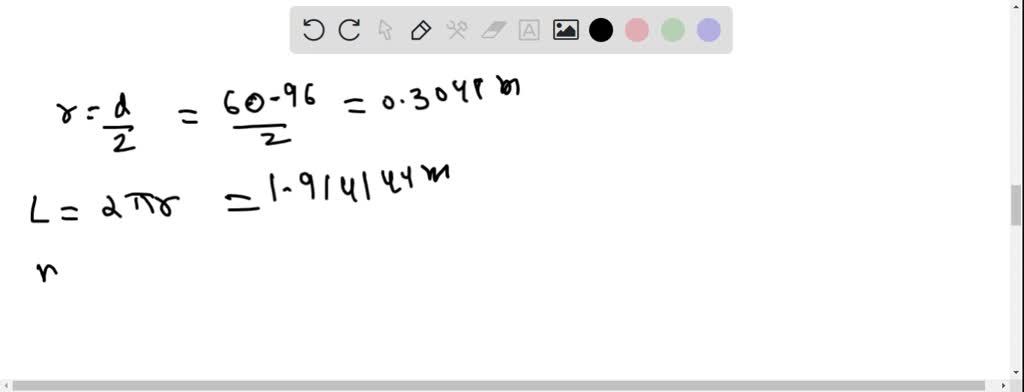Click the vertical scrollbar thumb
Screen dimensions: 1024x392
click(1016, 205)
